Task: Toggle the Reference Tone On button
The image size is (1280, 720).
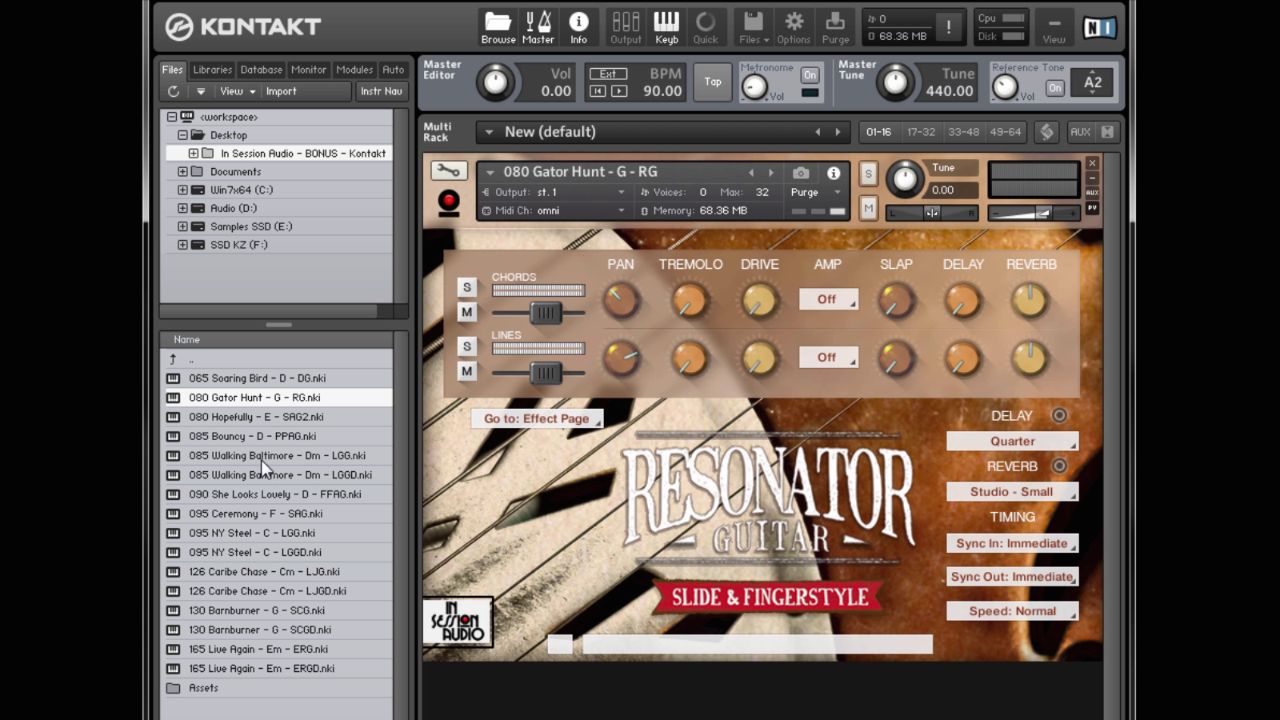Action: click(x=1055, y=88)
